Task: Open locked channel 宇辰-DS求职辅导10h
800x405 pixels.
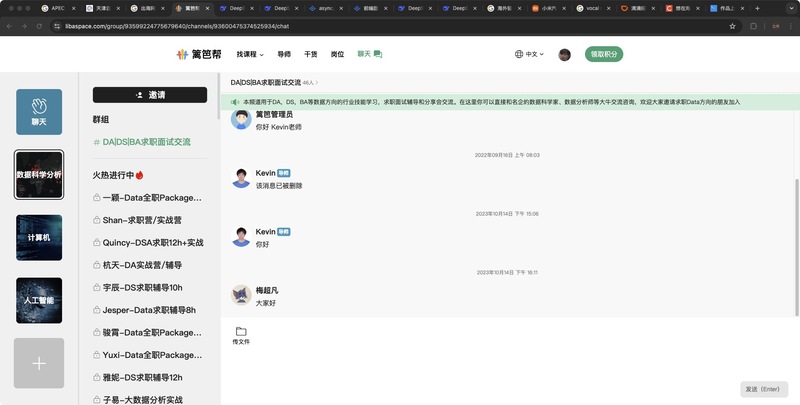Action: [138, 288]
